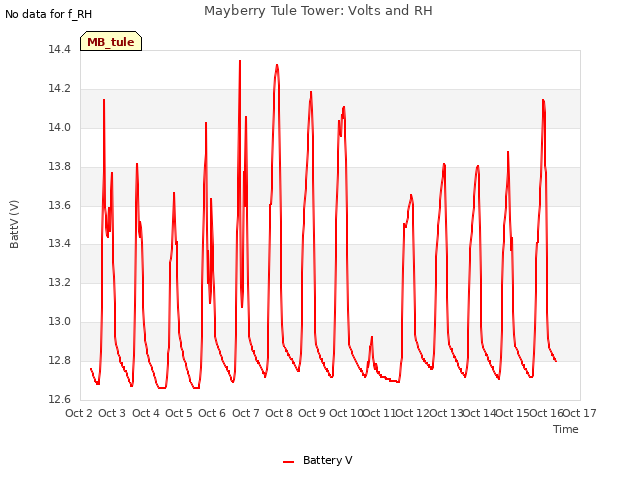Click the highest voltage peak near Oct 7
Screen dimensions: 640x480
(240, 61)
